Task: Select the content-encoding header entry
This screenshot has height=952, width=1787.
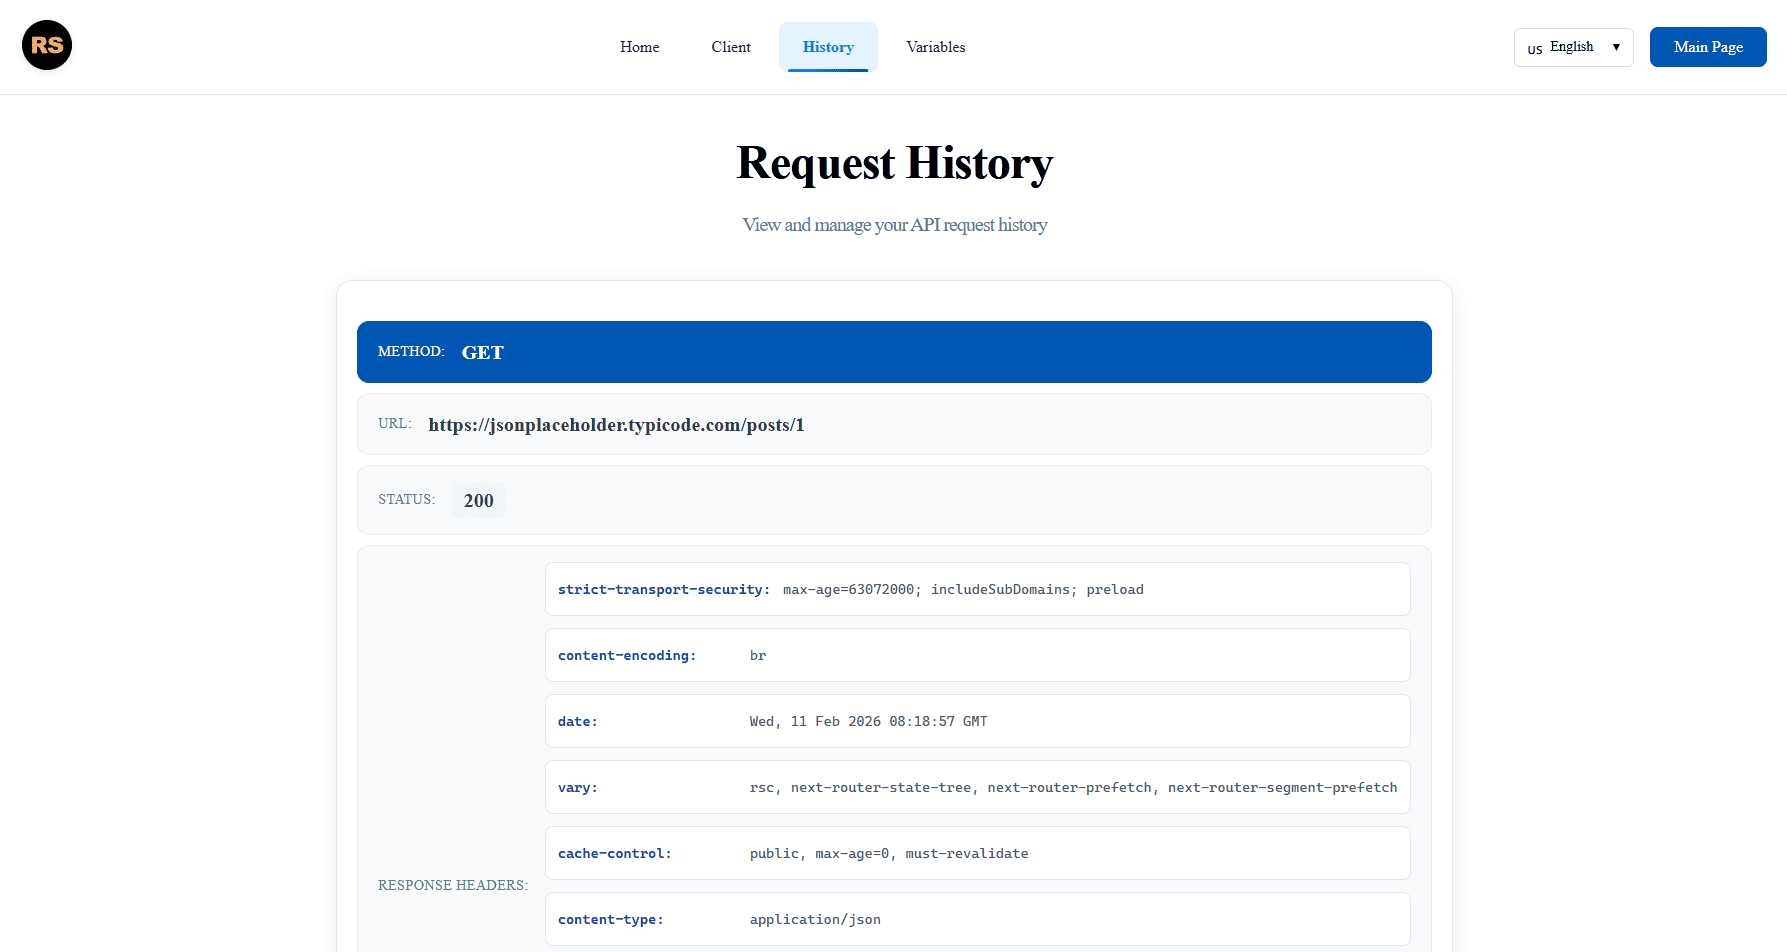Action: coord(977,655)
